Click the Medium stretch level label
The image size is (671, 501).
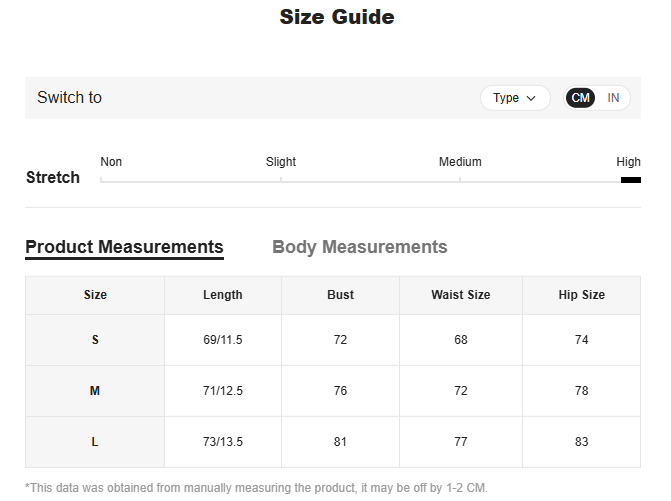(460, 162)
